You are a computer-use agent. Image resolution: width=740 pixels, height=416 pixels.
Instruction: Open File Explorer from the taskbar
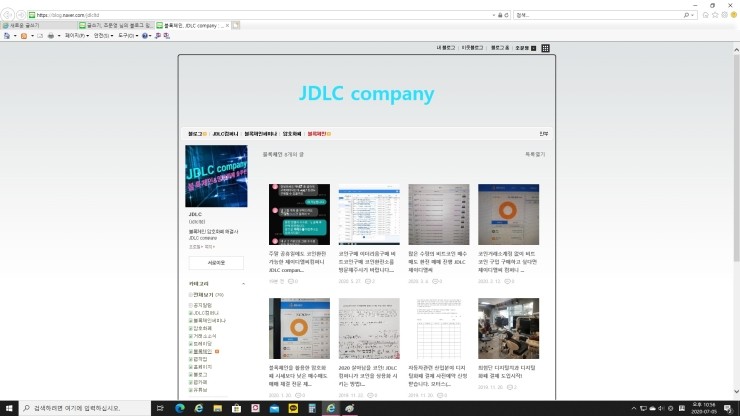[218, 408]
